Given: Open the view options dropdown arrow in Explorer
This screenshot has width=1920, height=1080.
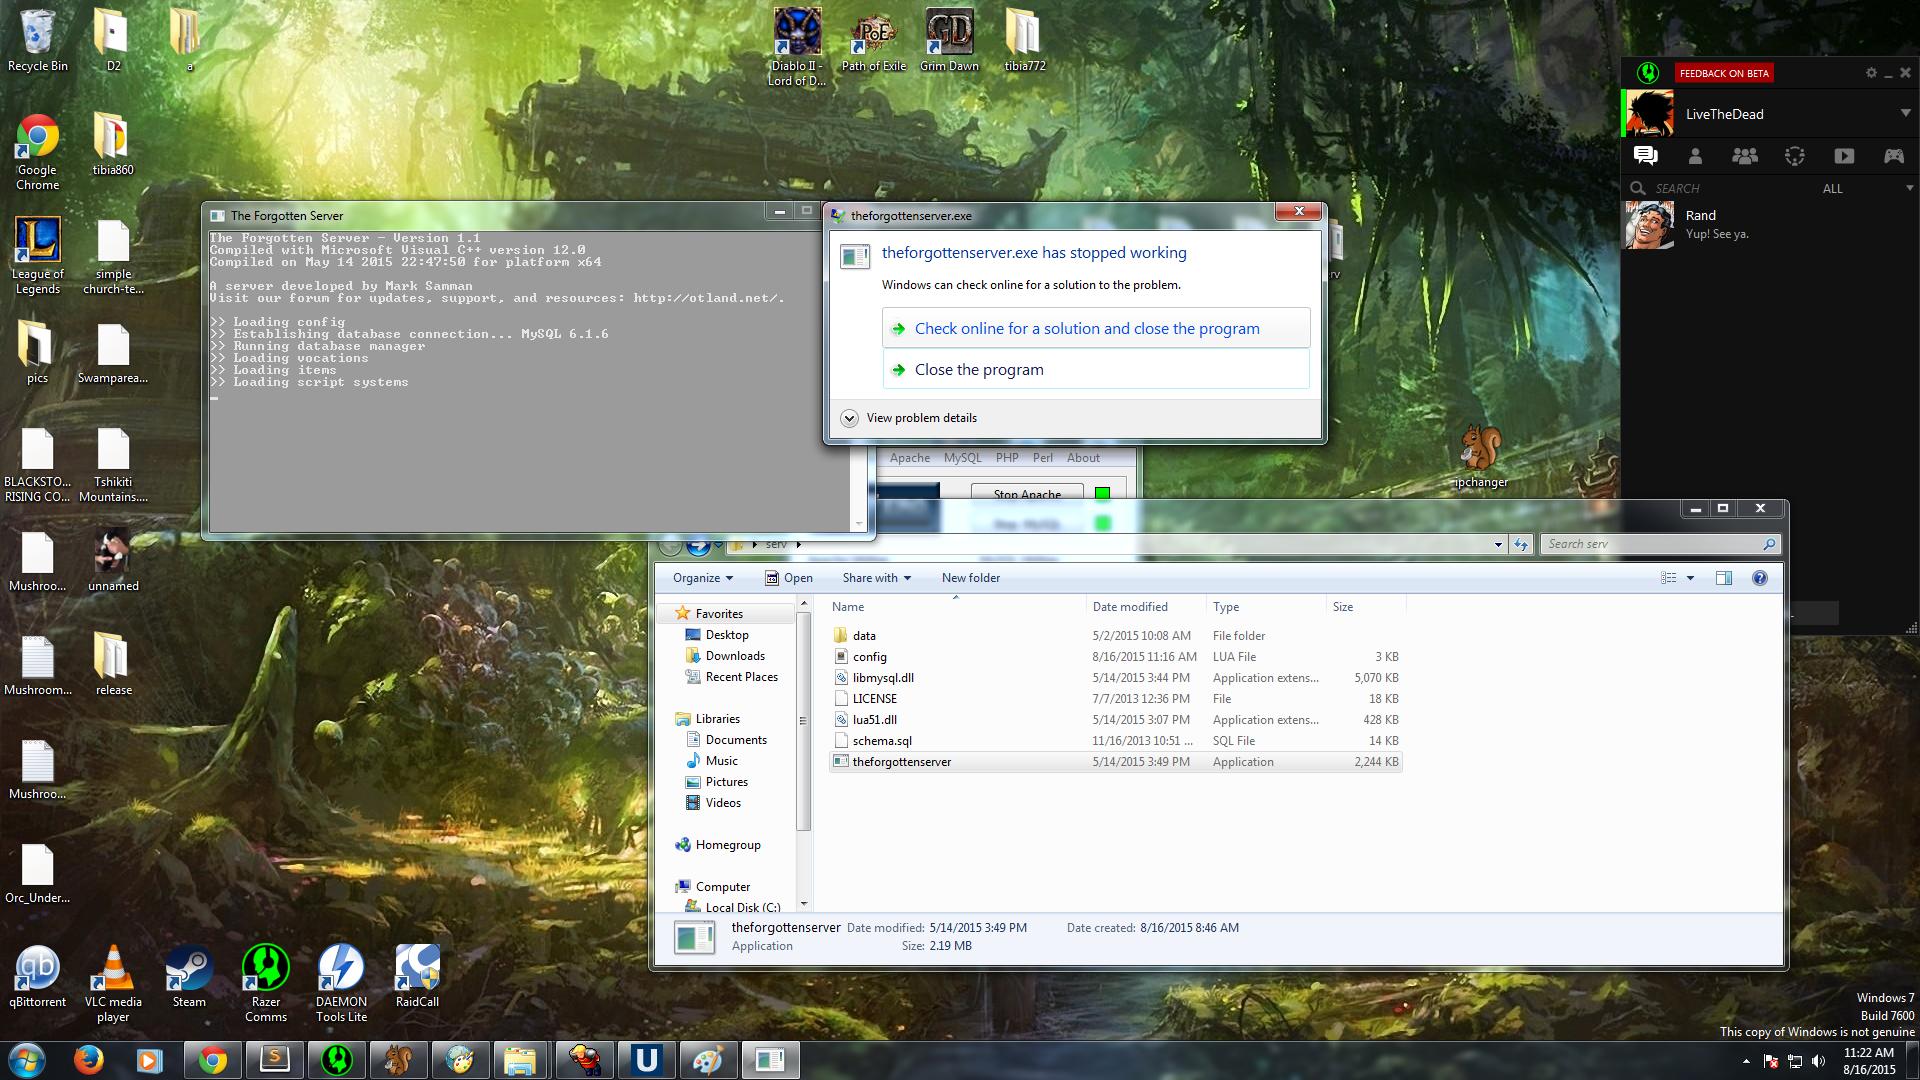Looking at the screenshot, I should point(1690,578).
